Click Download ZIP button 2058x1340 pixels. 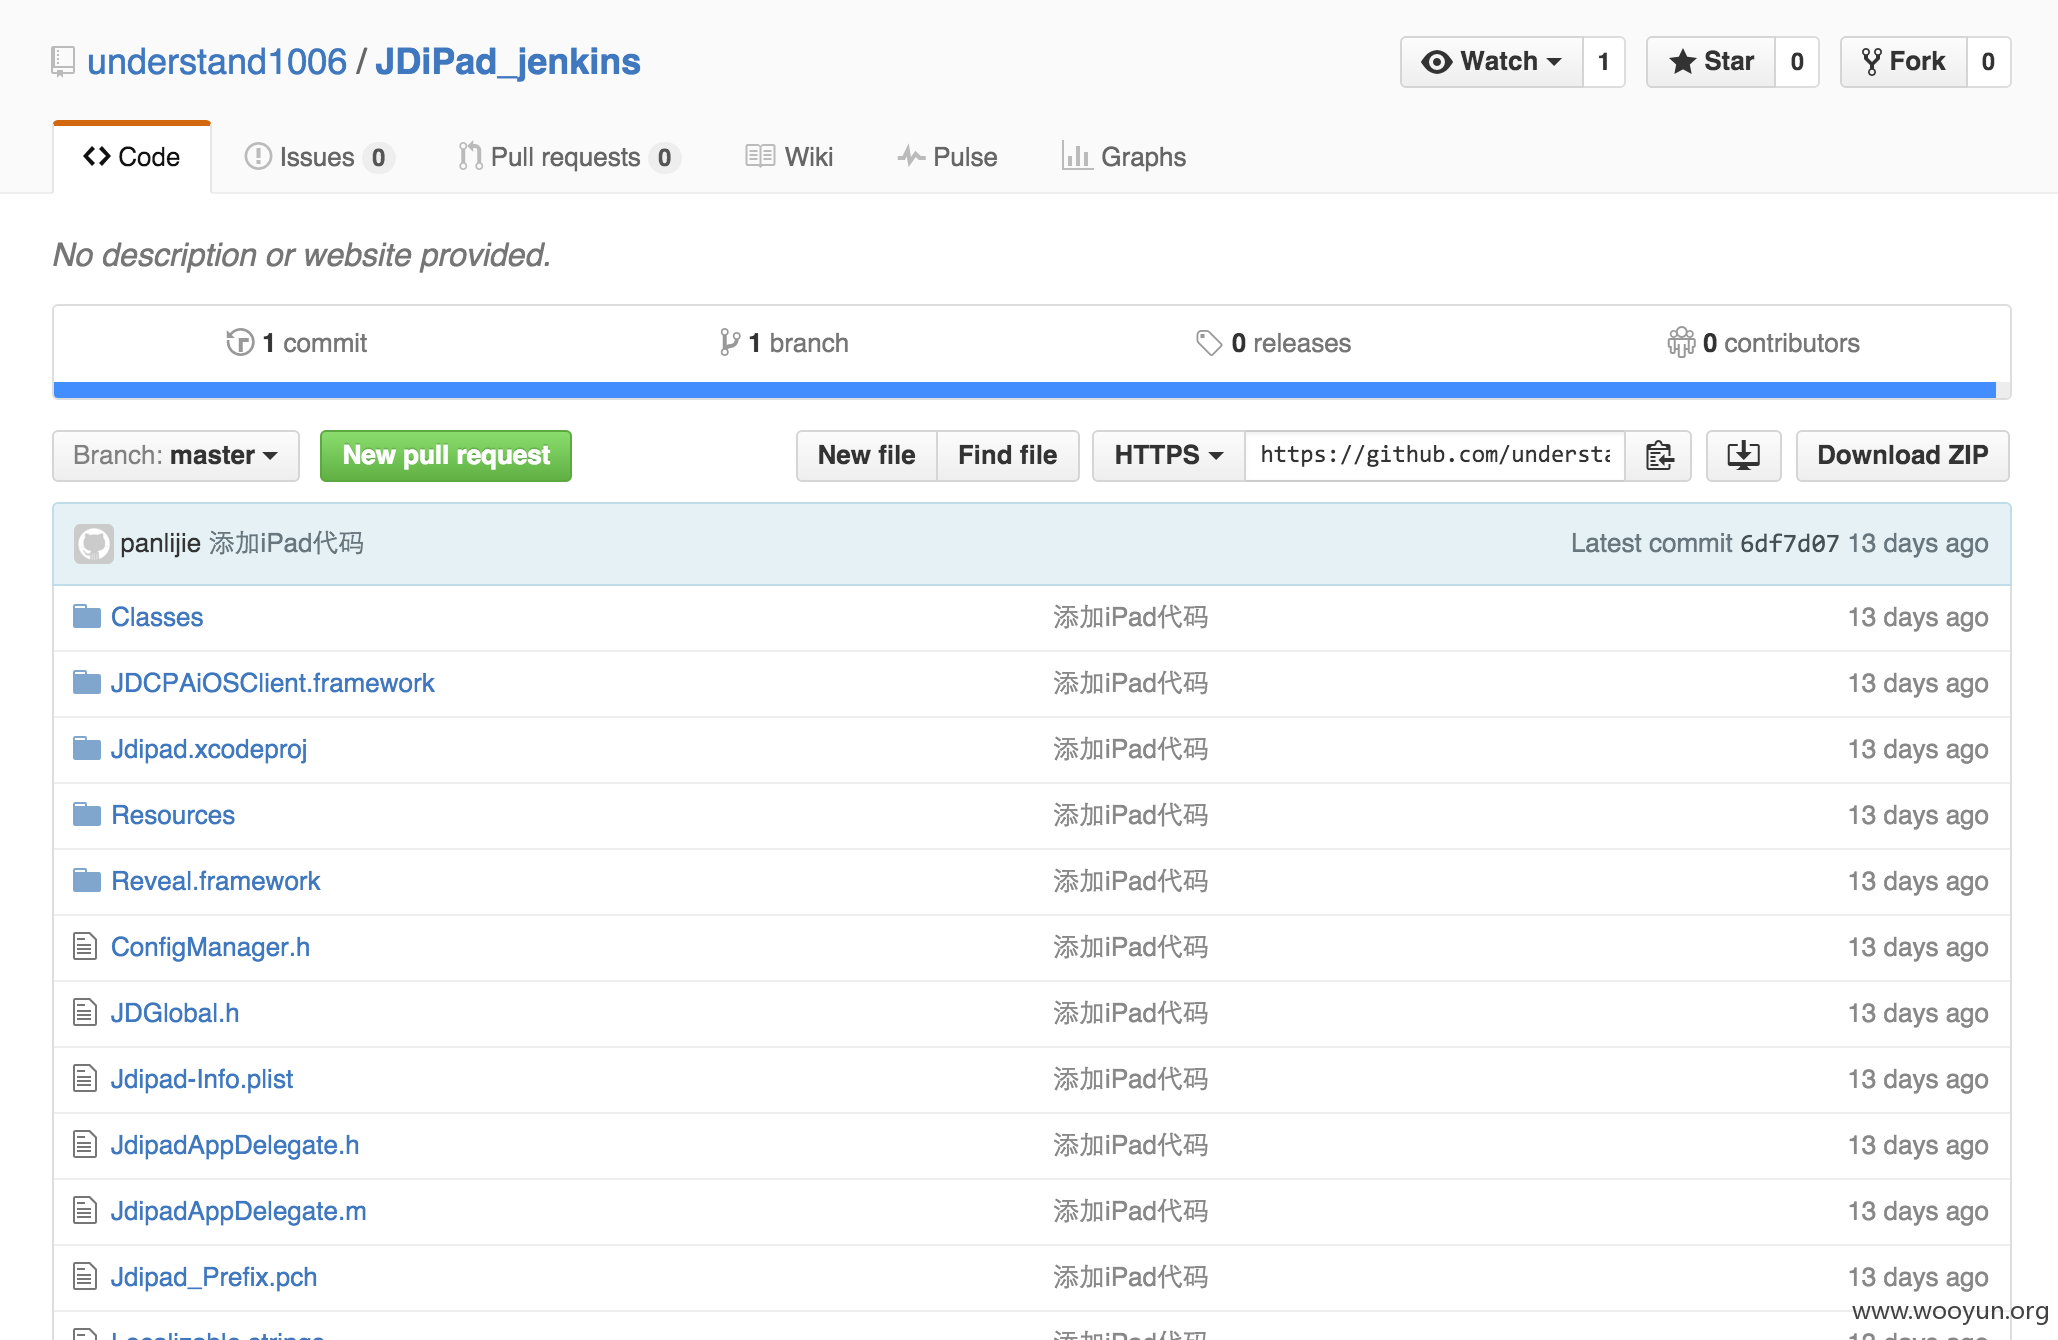pos(1903,456)
